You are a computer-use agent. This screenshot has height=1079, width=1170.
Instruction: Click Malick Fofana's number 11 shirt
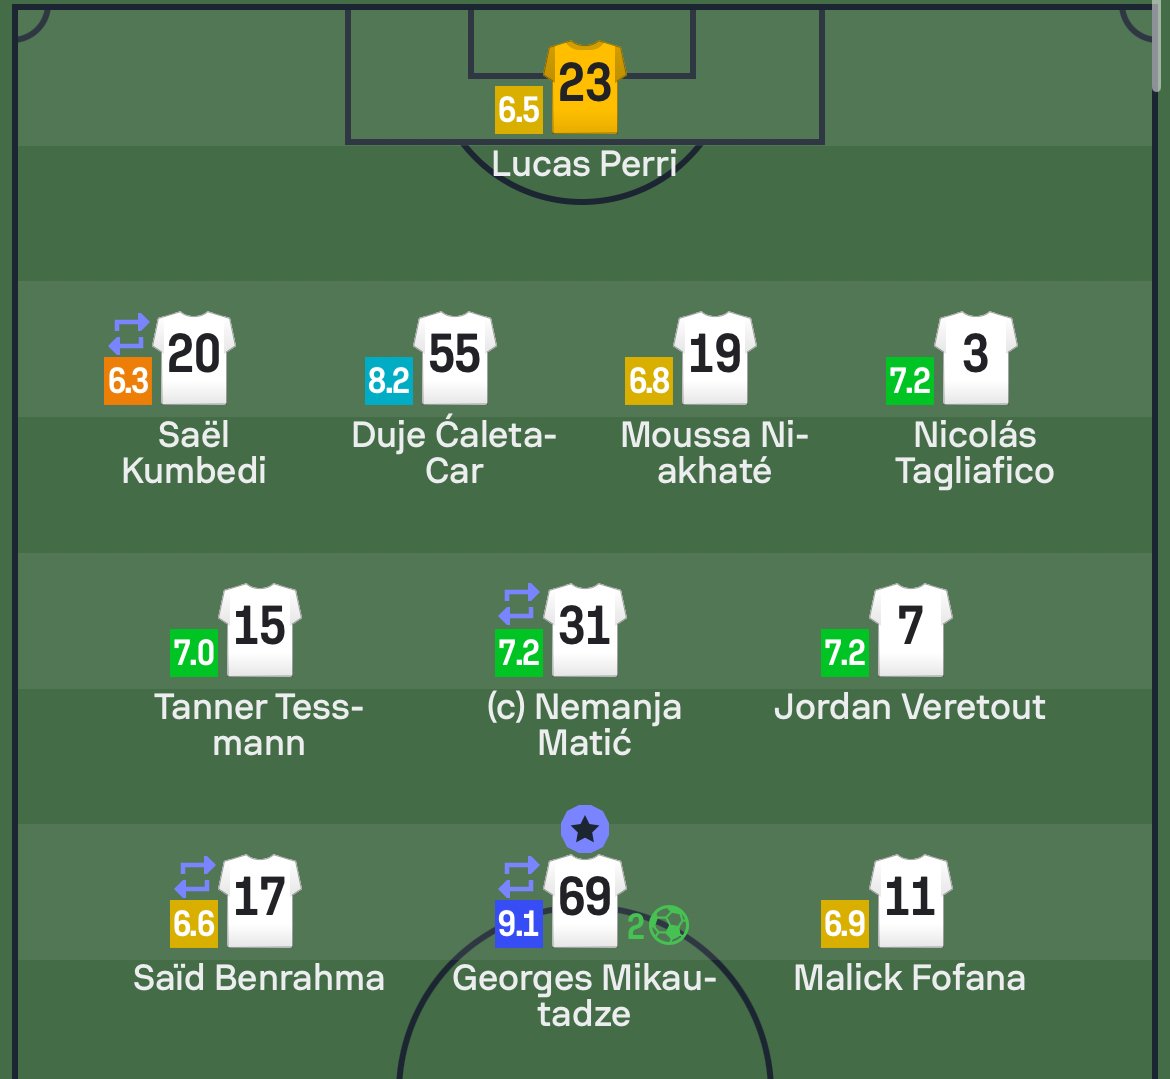pyautogui.click(x=910, y=900)
